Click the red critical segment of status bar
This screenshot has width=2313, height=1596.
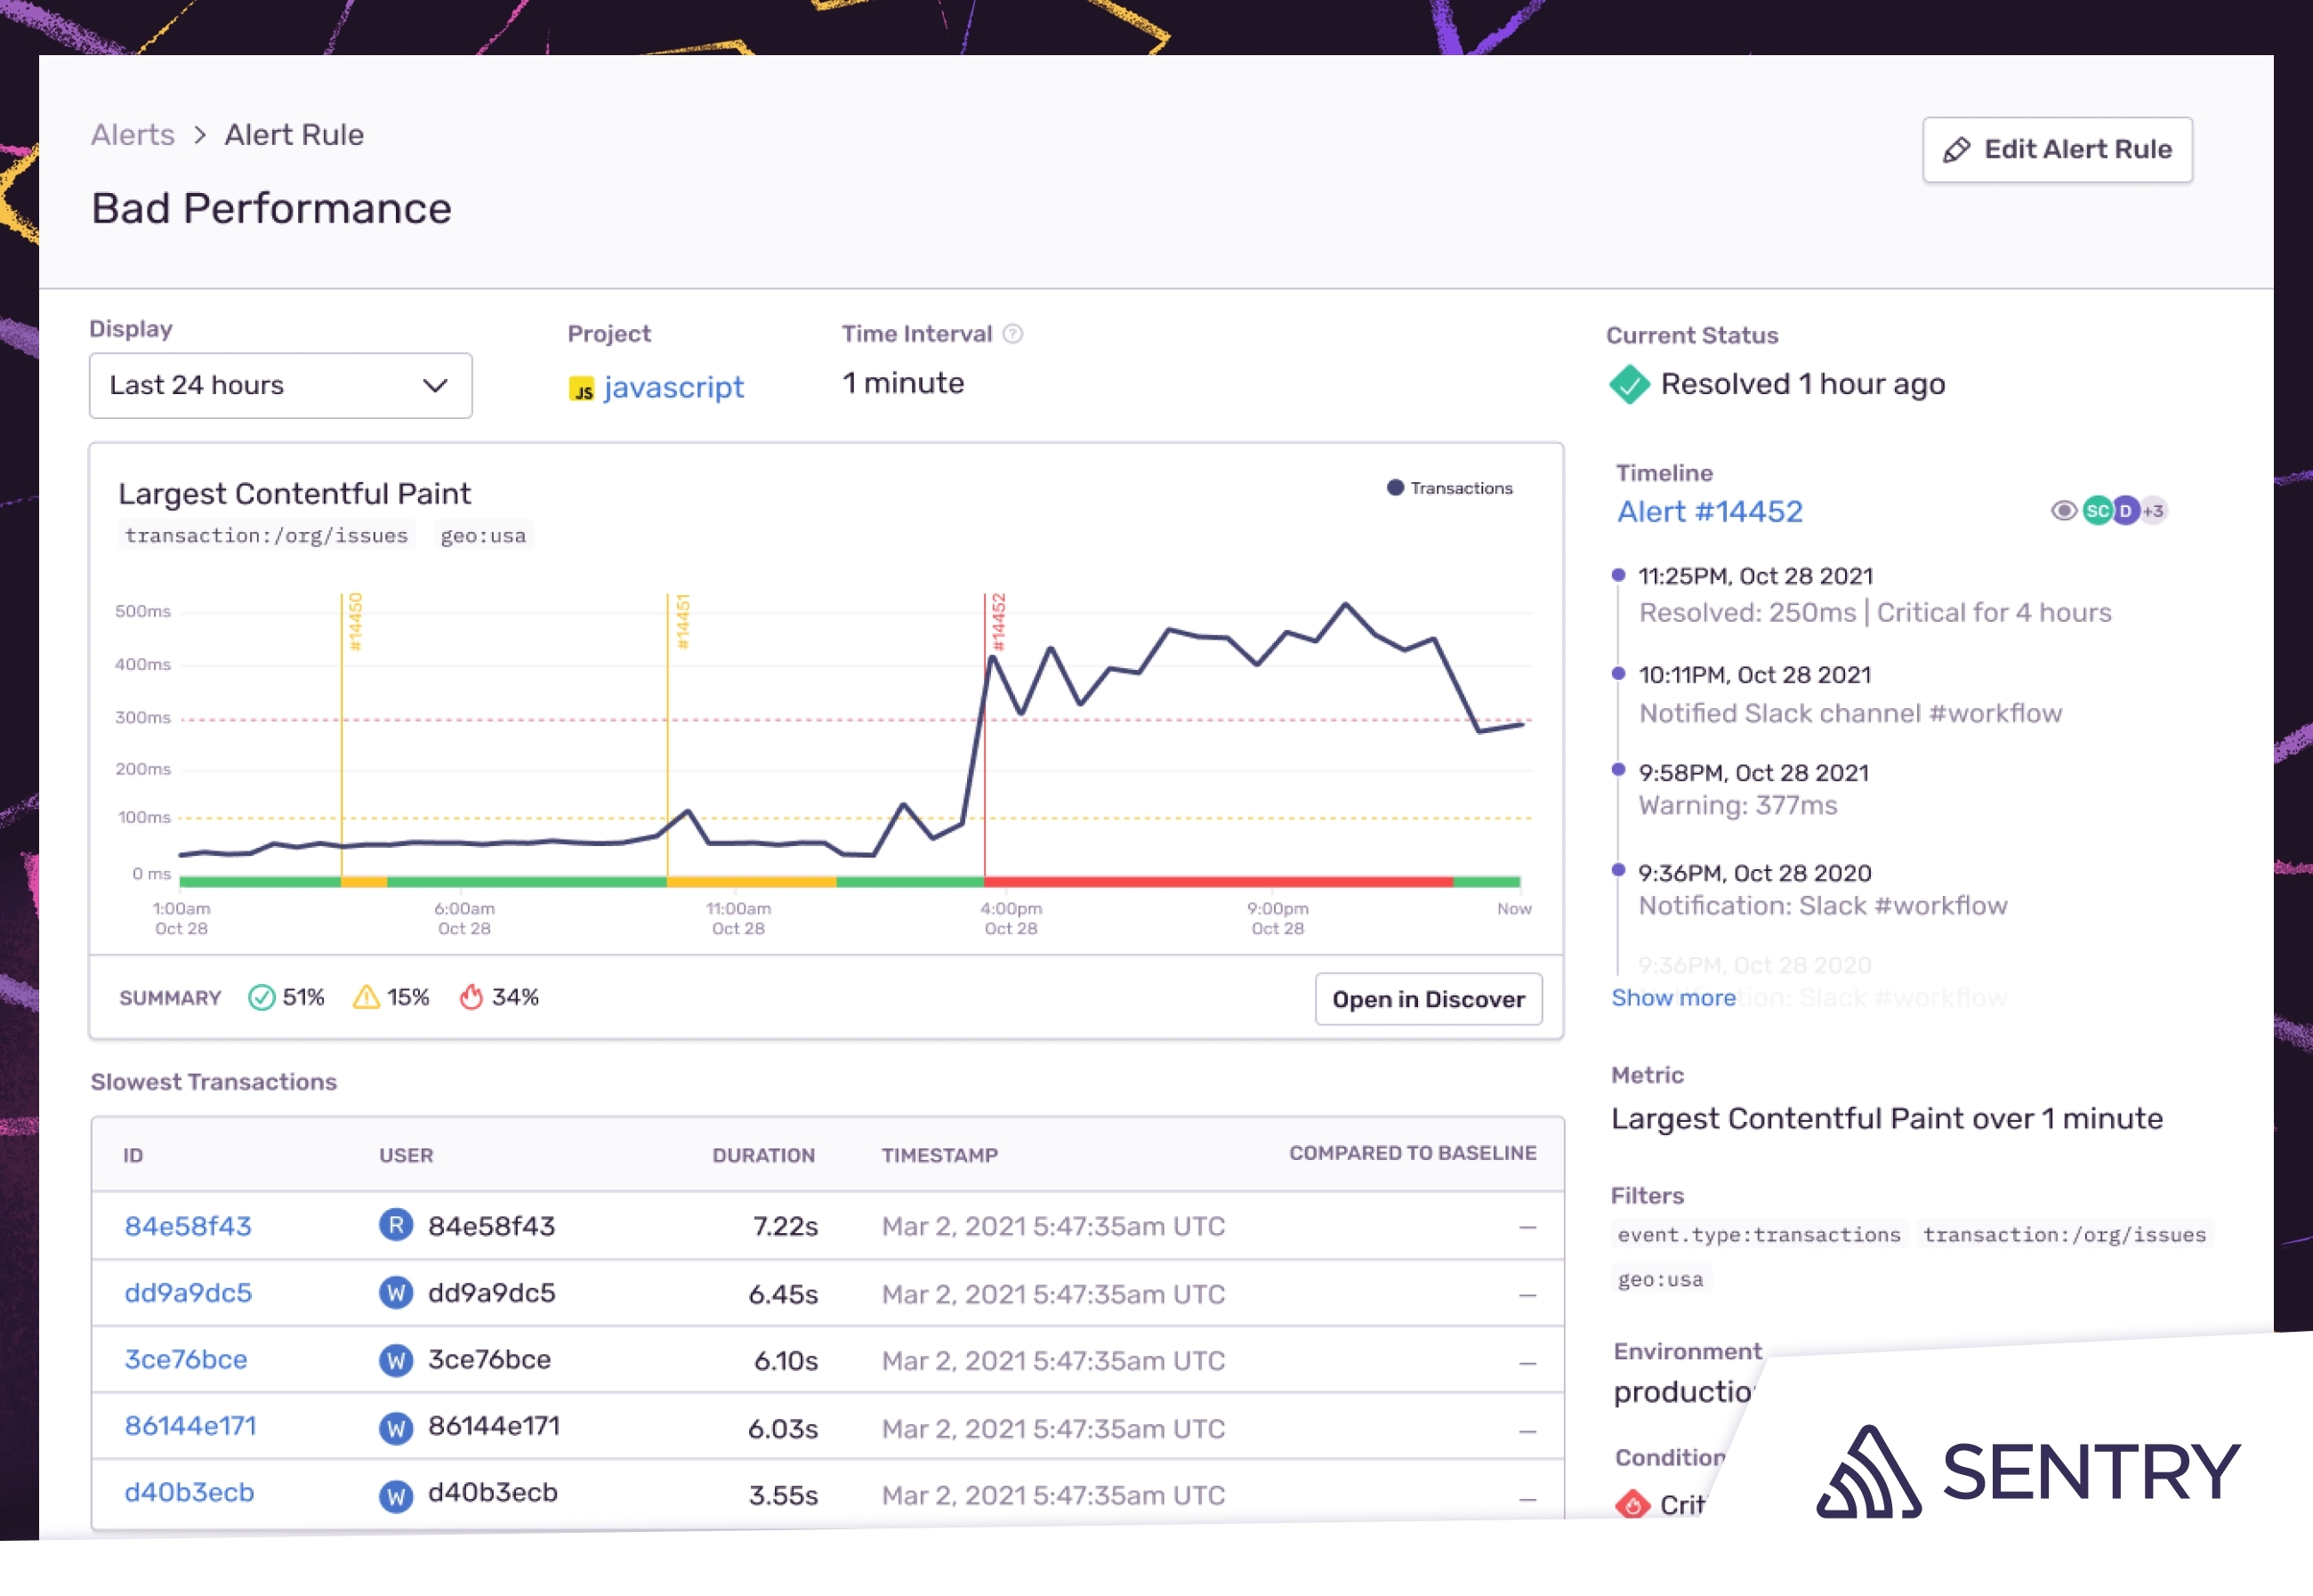point(1217,882)
